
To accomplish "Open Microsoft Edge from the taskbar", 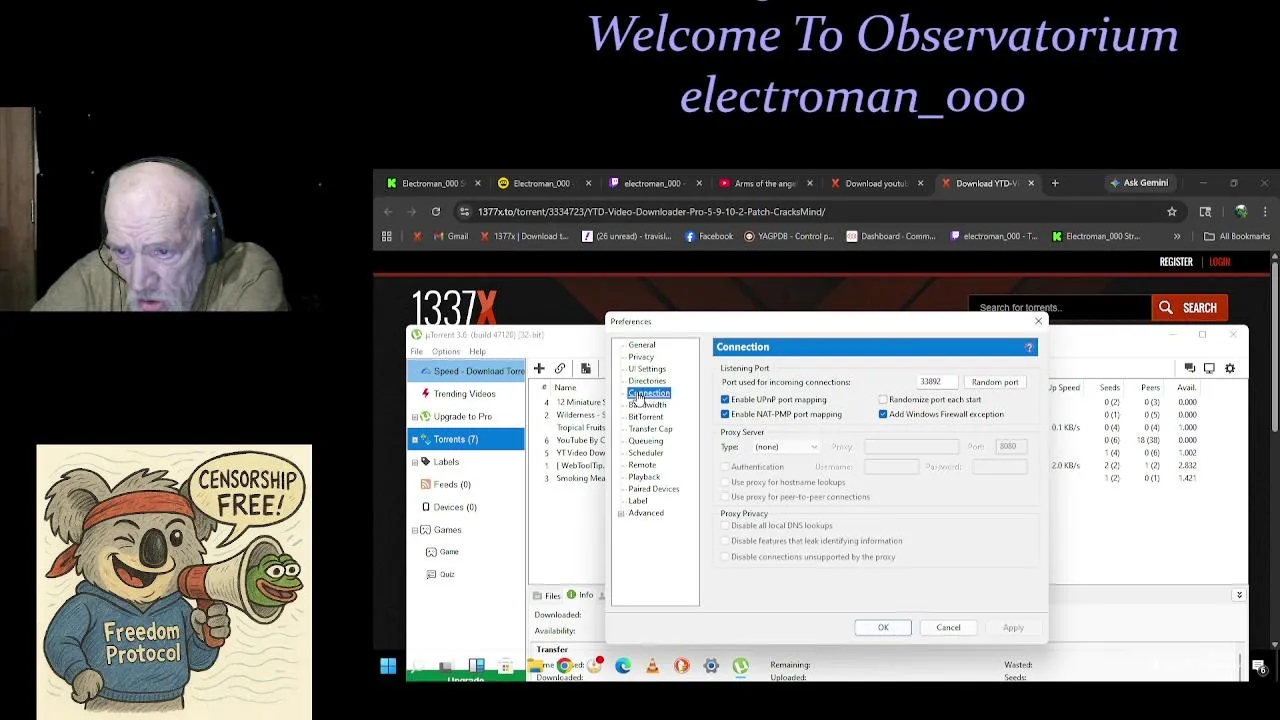I will 623,666.
